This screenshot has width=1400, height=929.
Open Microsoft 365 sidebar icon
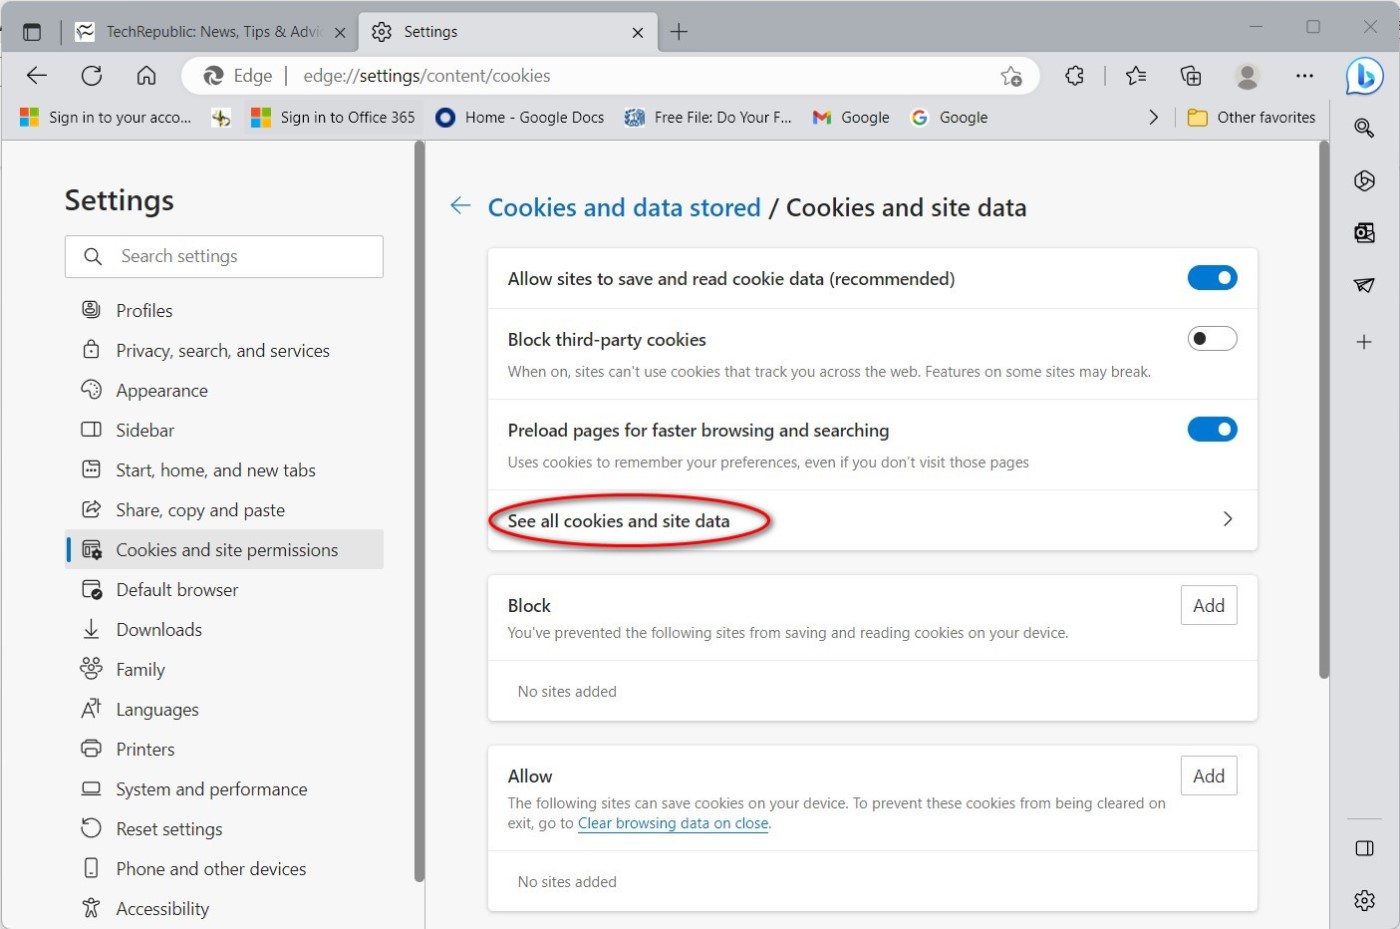pos(1364,180)
